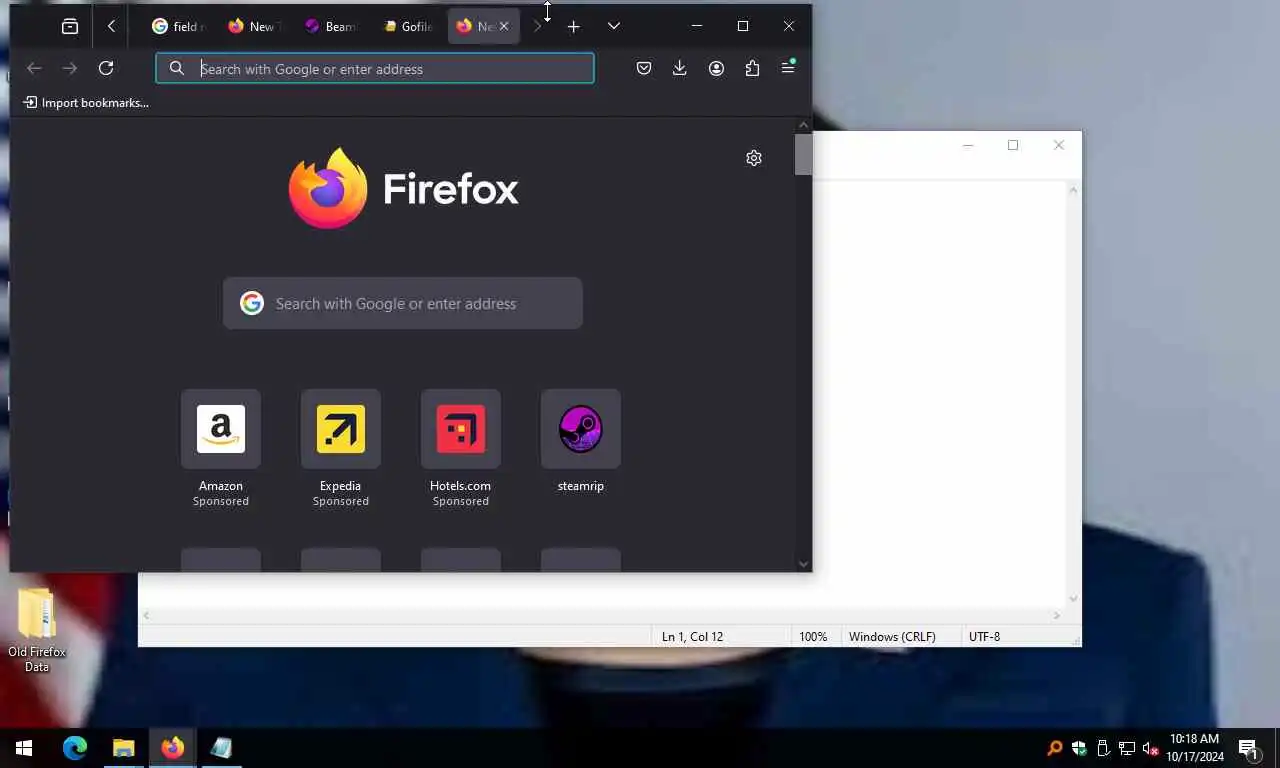Click Notepad scrollbar down arrow
The image size is (1280, 768).
tap(1073, 598)
